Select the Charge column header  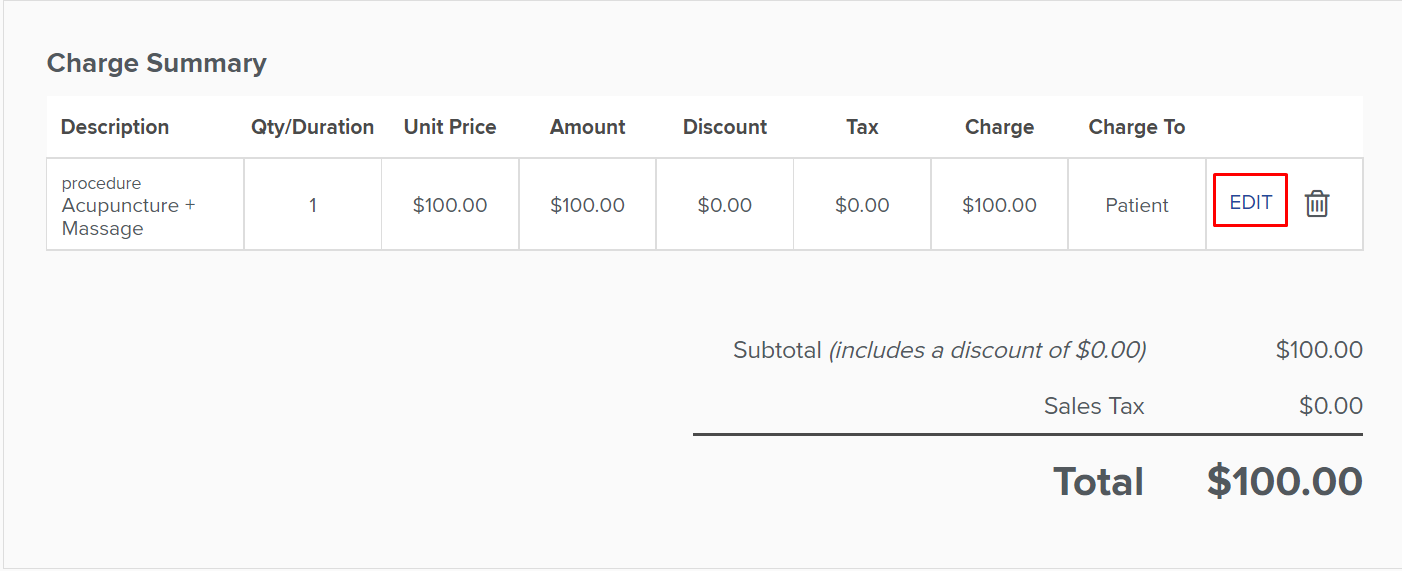[999, 127]
